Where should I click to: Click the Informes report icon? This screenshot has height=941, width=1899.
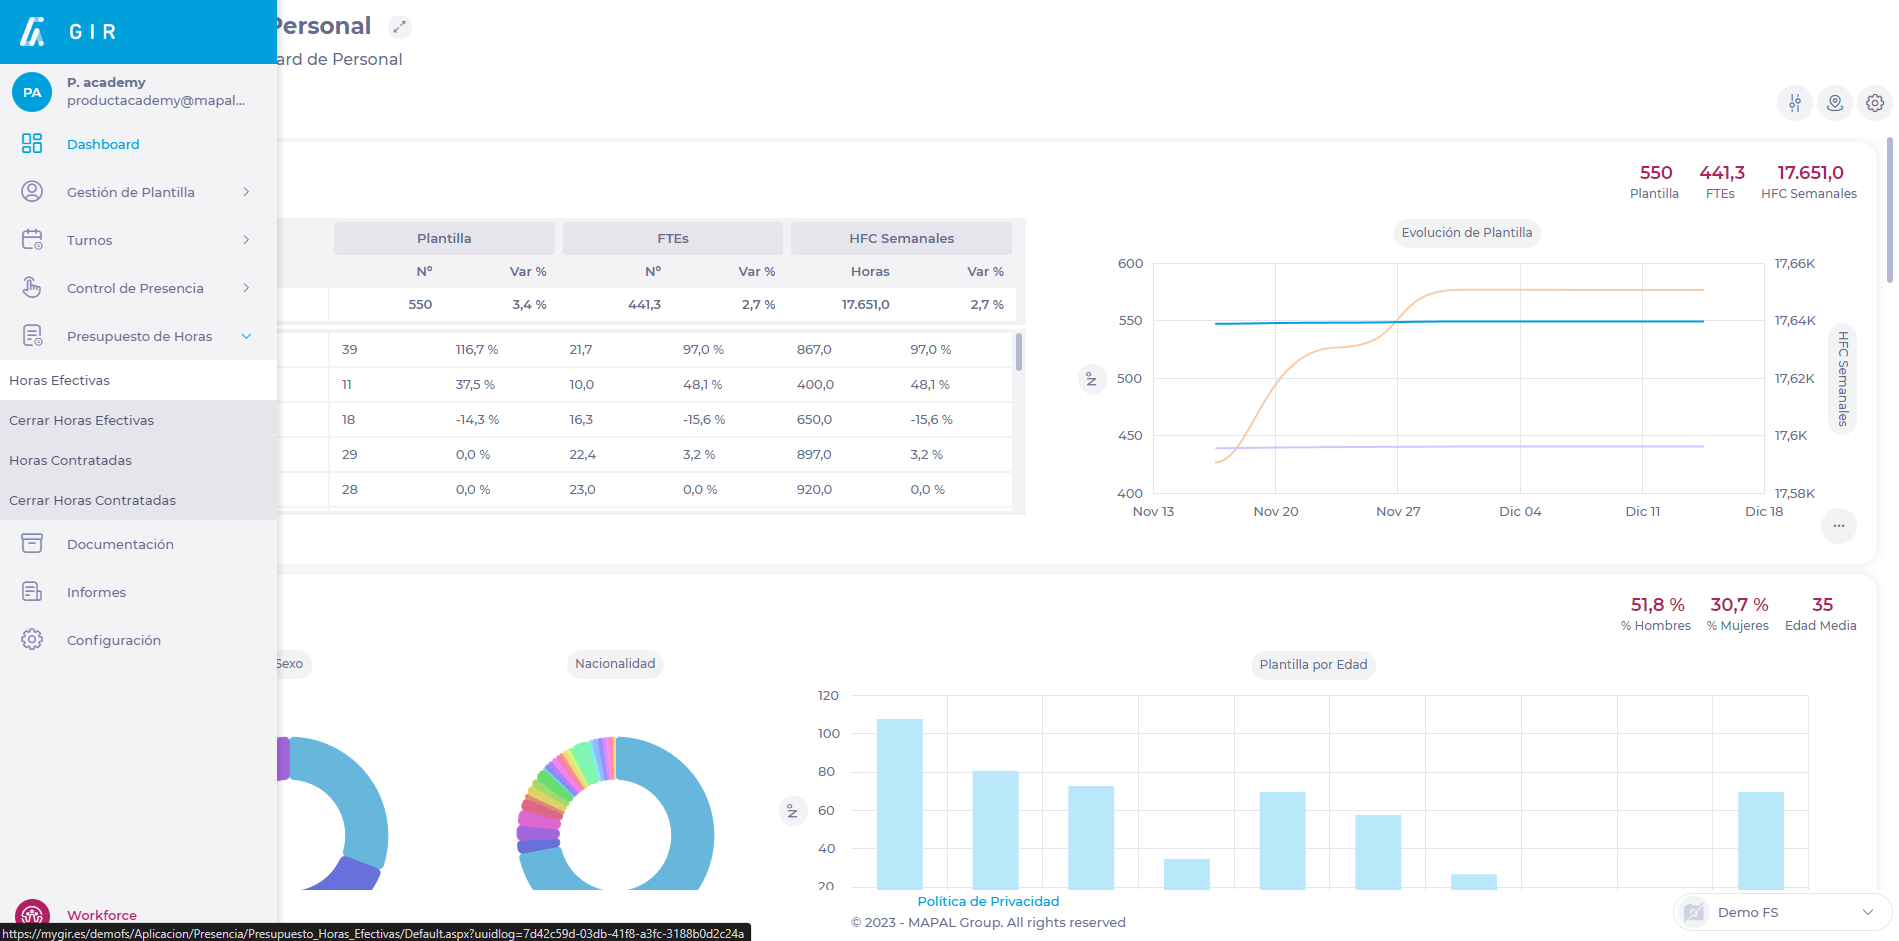(x=32, y=592)
